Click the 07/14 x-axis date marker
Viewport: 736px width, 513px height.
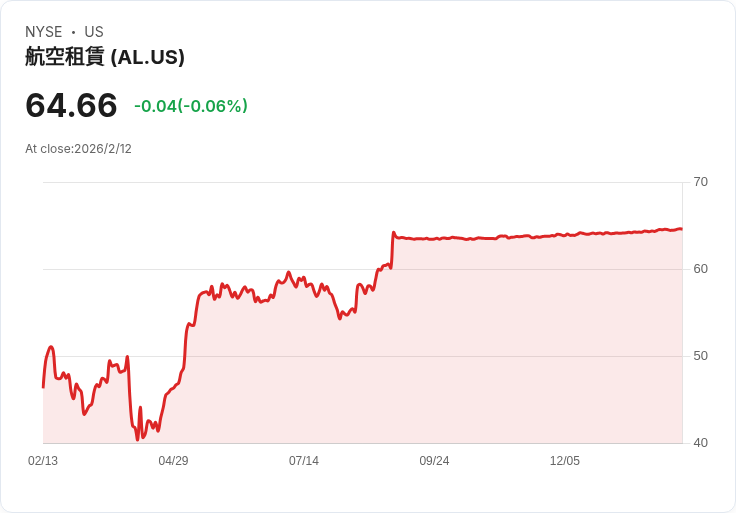(x=304, y=461)
